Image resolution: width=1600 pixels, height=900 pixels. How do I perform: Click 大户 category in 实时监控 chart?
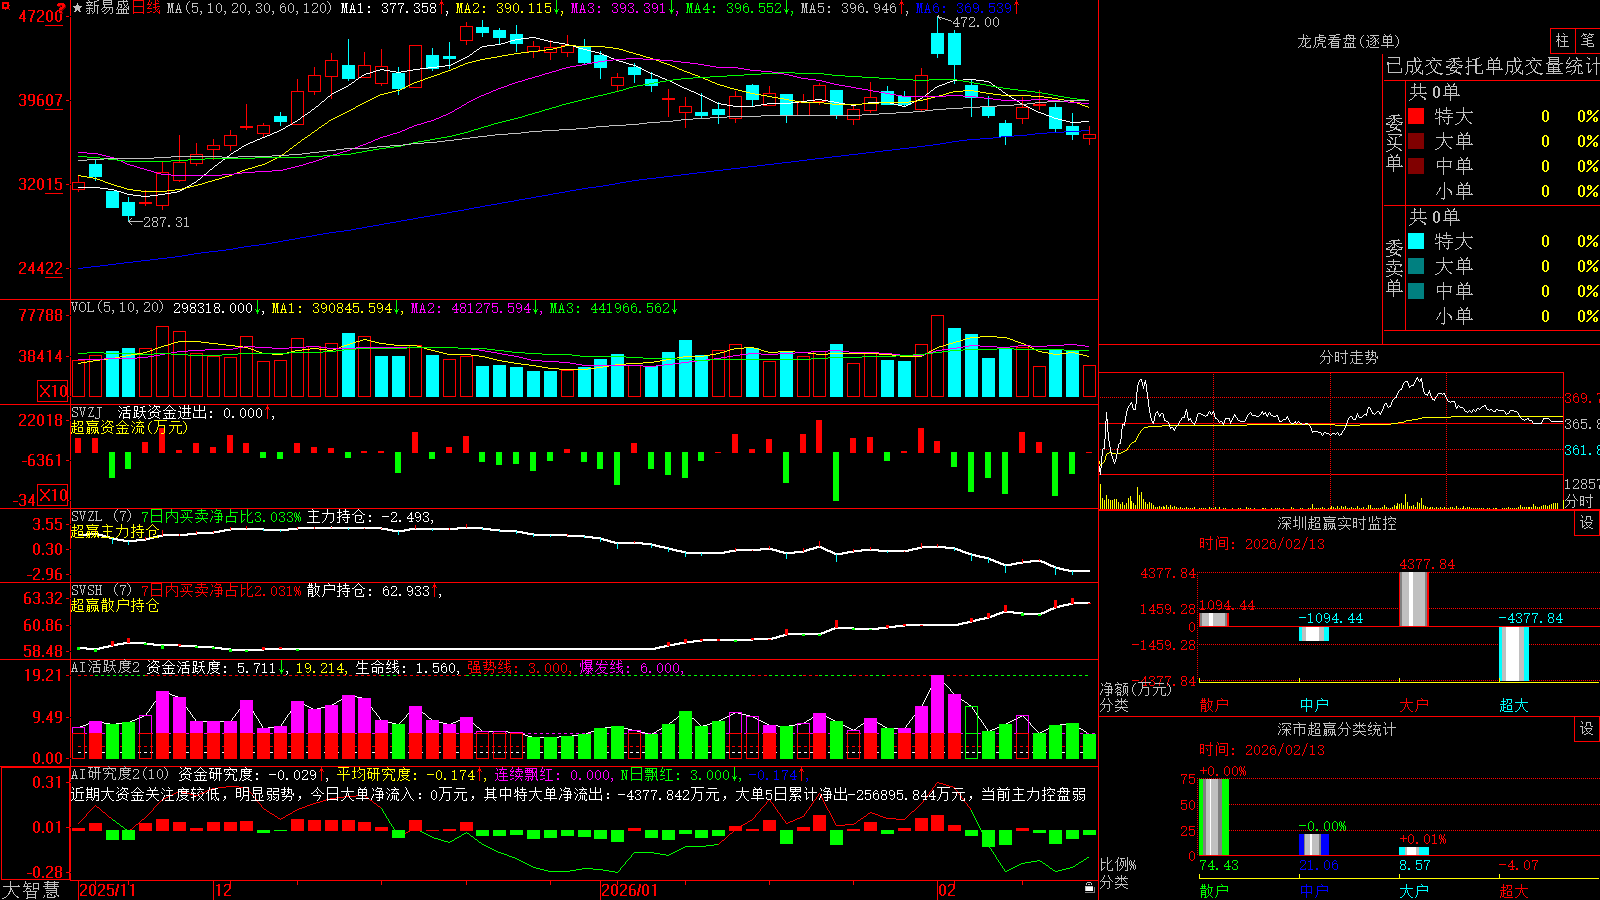pyautogui.click(x=1414, y=705)
